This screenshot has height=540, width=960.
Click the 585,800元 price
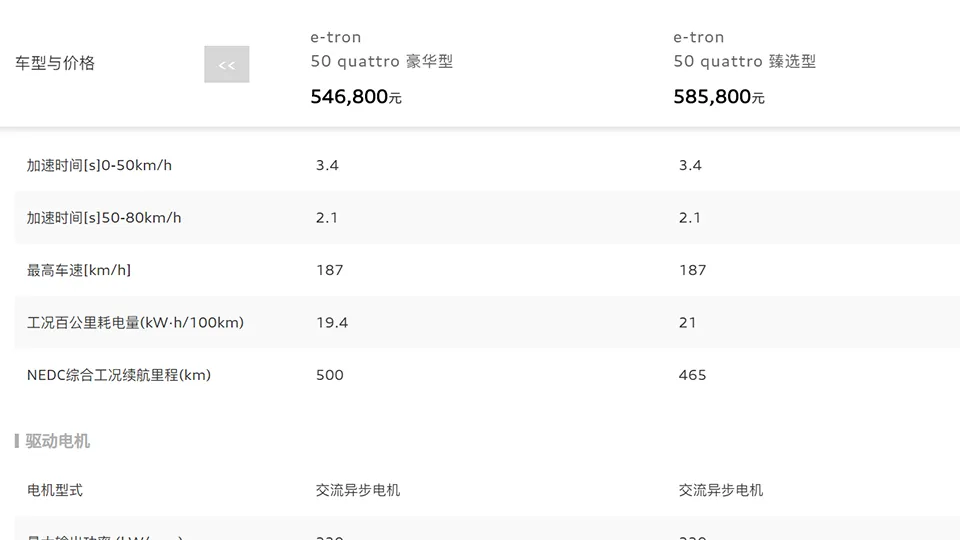pos(719,97)
